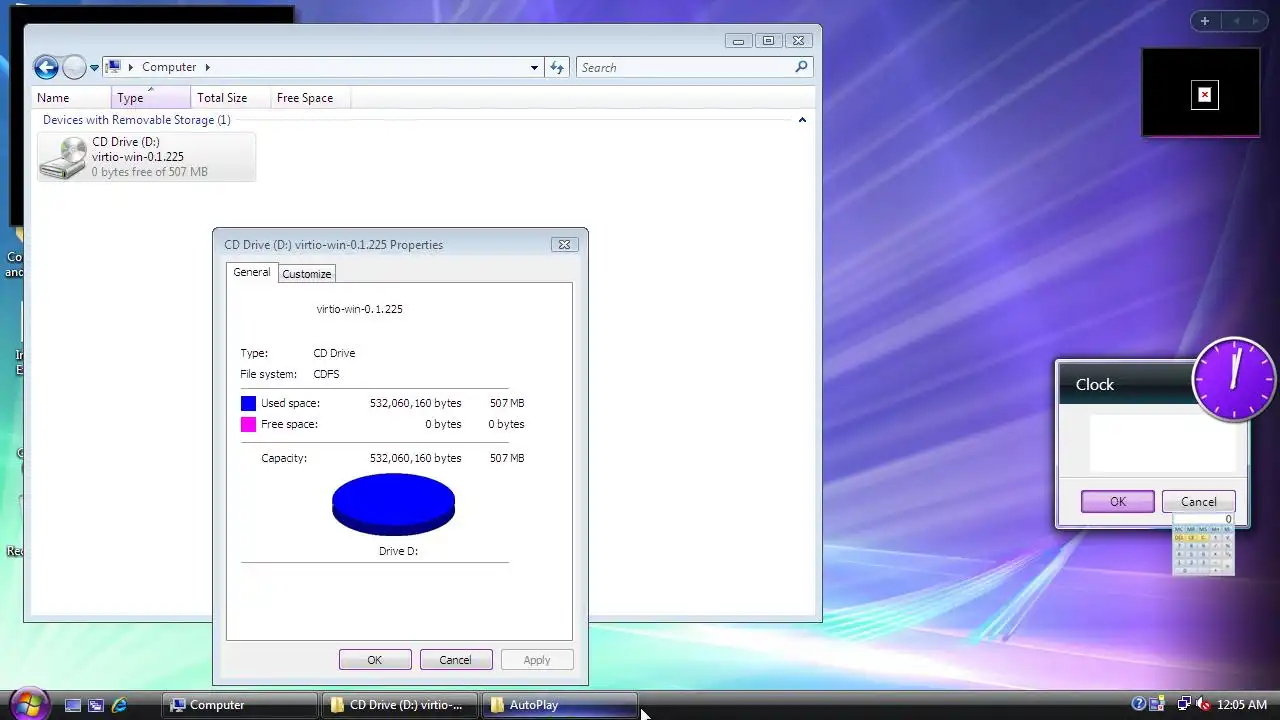Click the blue disk usage pie chart

coord(393,504)
